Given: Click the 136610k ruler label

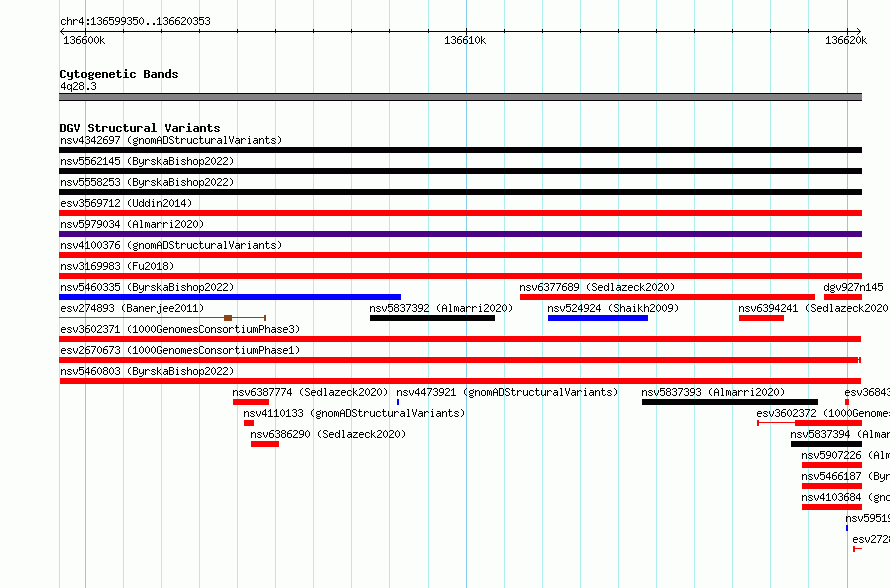Looking at the screenshot, I should 465,40.
